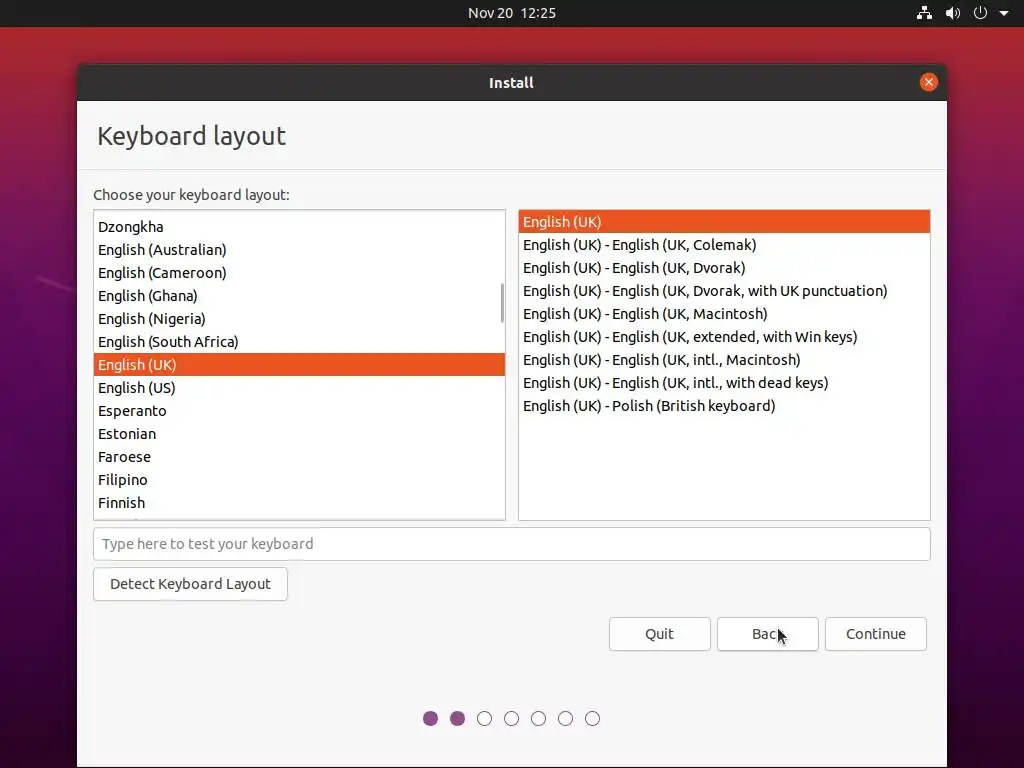
Task: Choose UK extended with Win keys variant
Action: (x=724, y=337)
